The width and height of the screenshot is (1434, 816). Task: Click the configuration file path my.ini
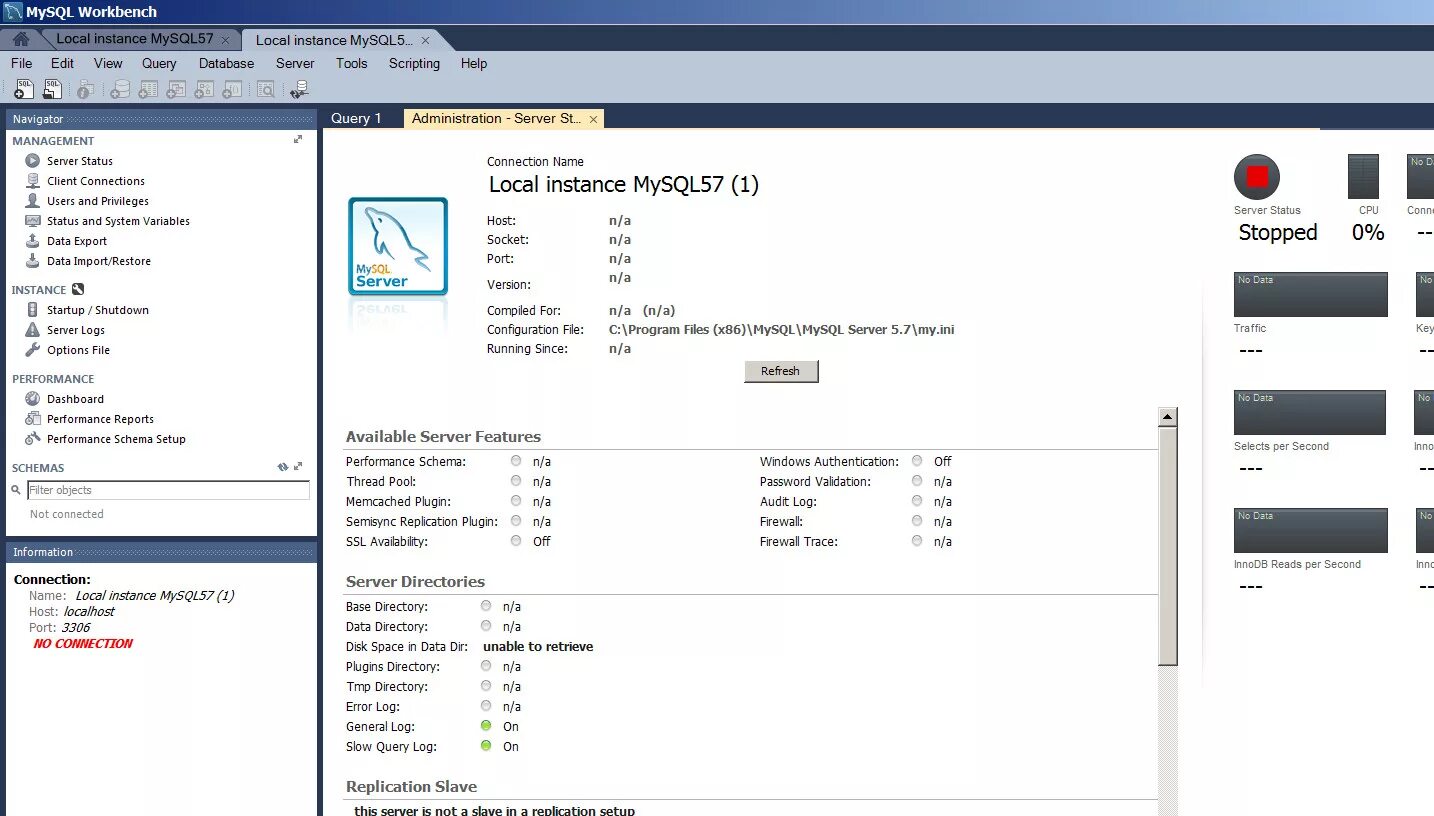point(782,329)
